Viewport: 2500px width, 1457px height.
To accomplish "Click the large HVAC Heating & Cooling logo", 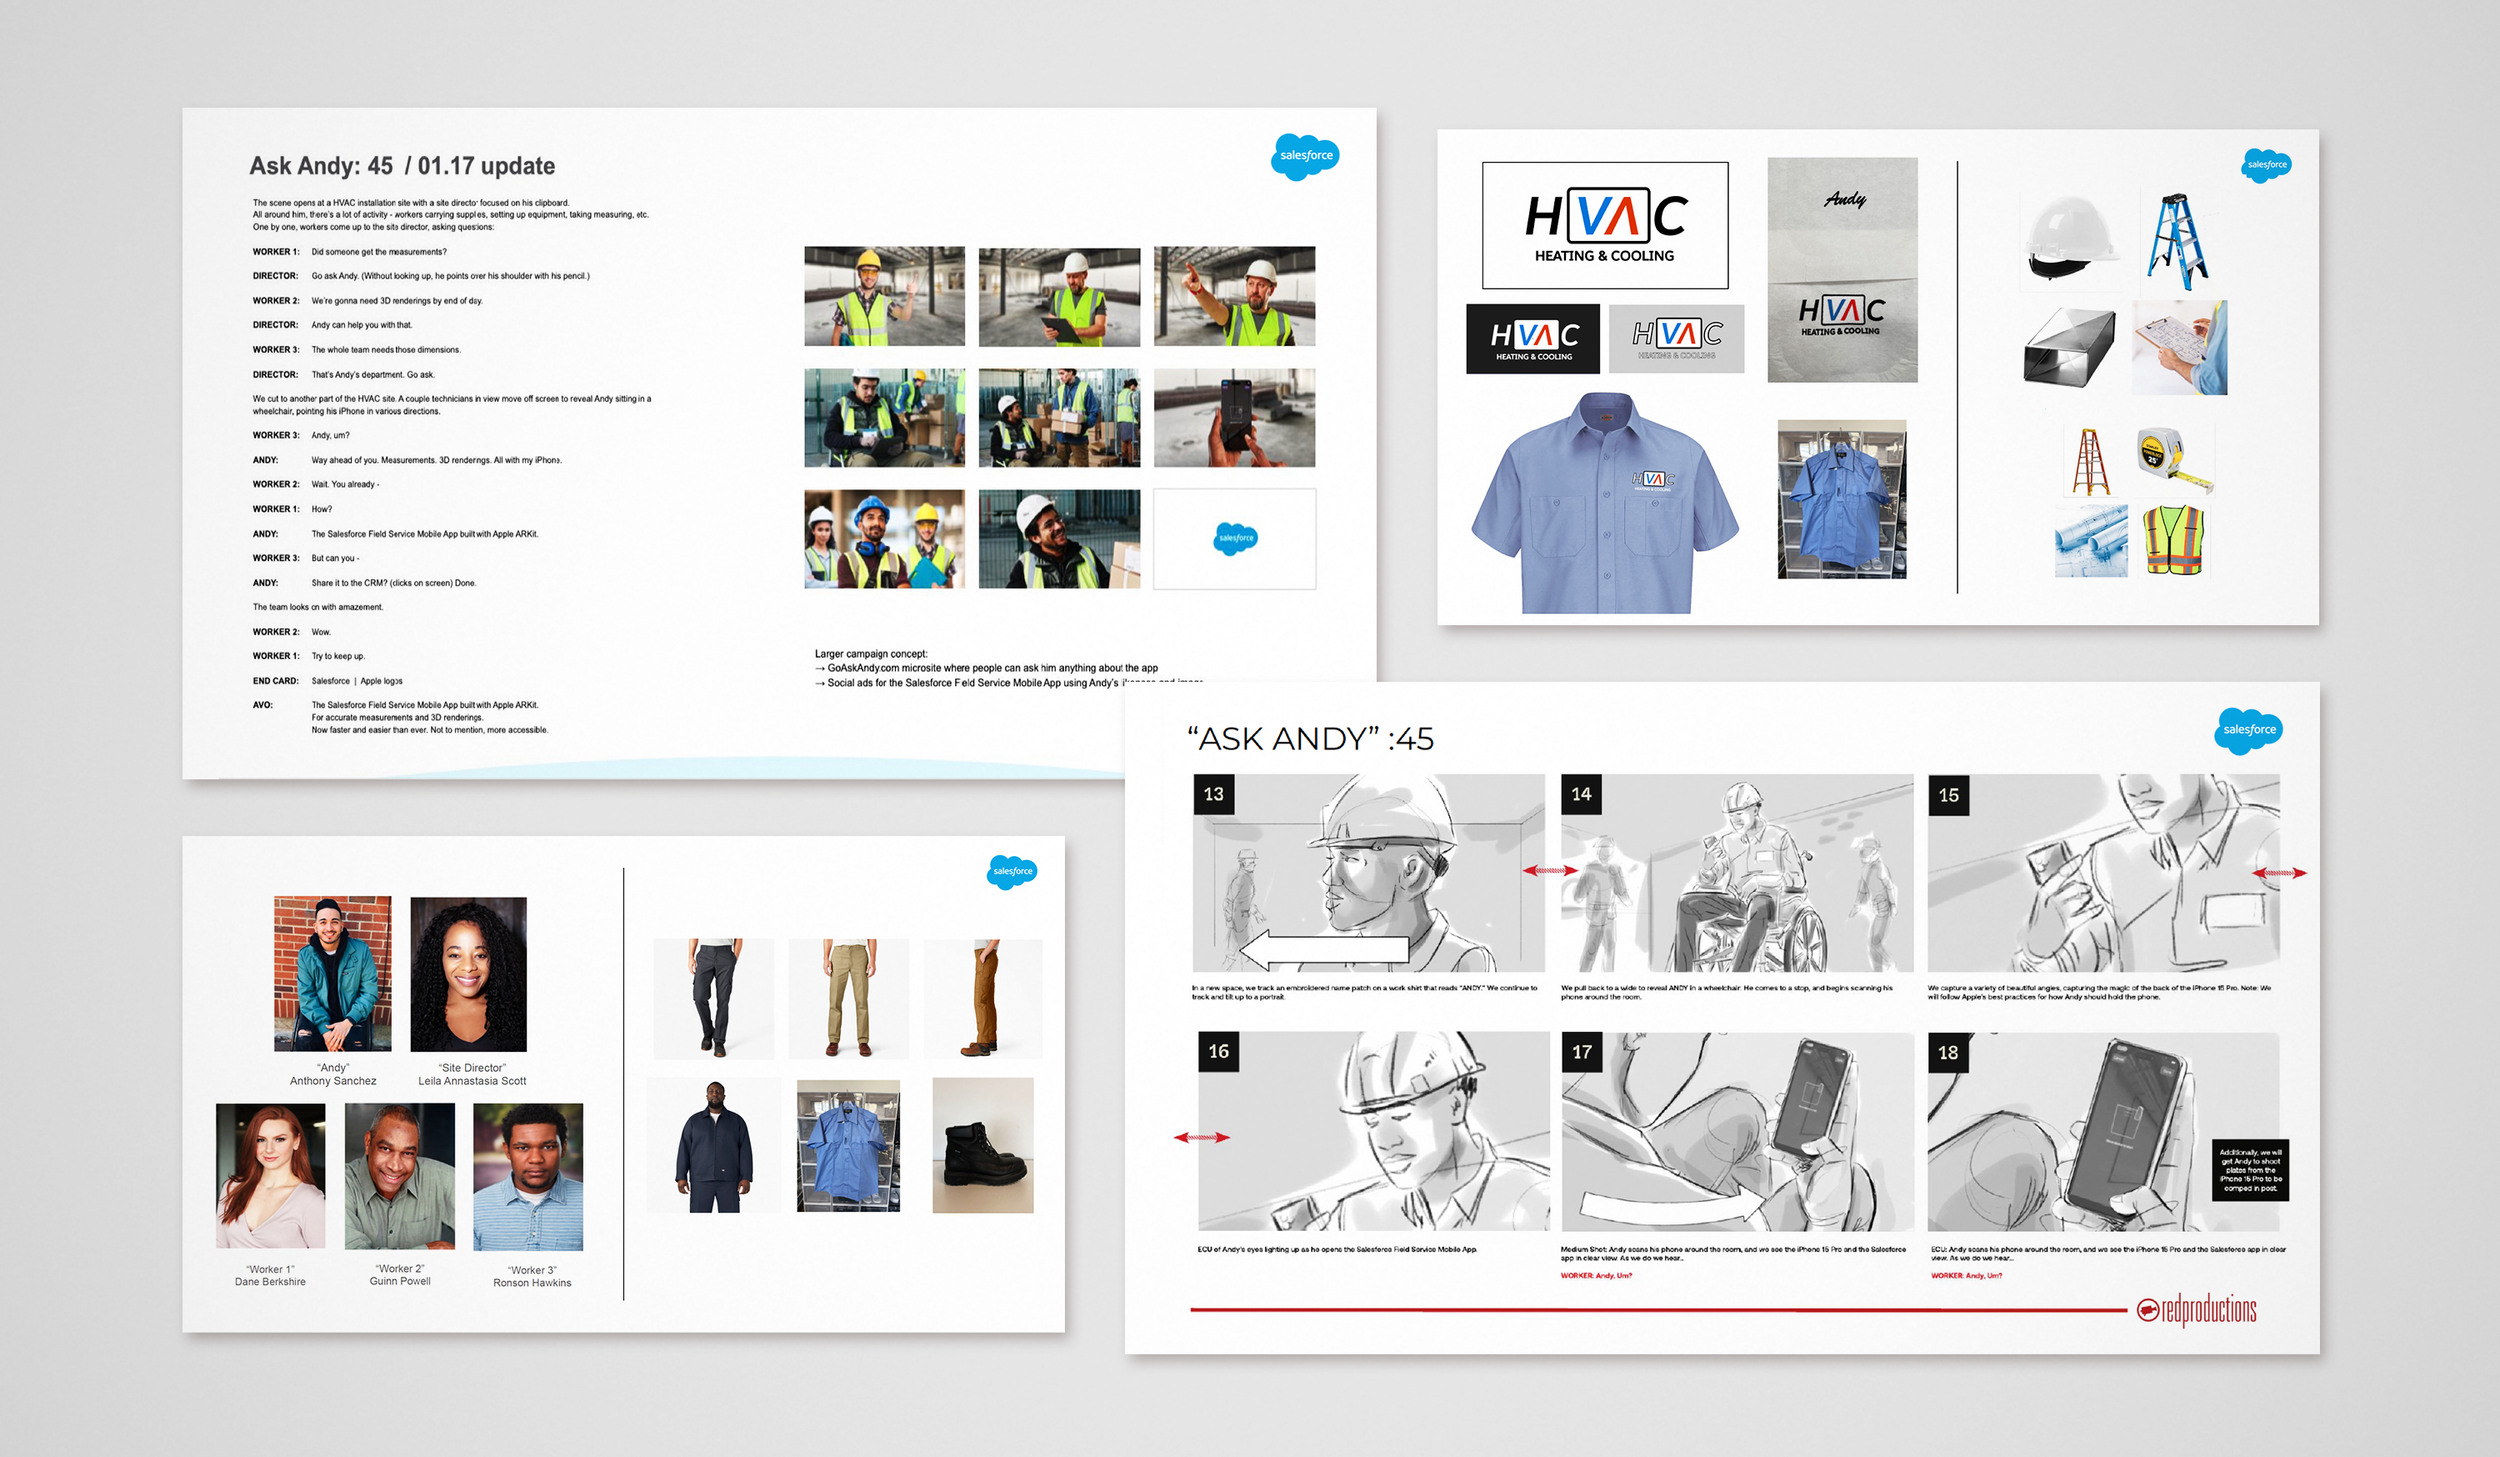I will (x=1604, y=226).
